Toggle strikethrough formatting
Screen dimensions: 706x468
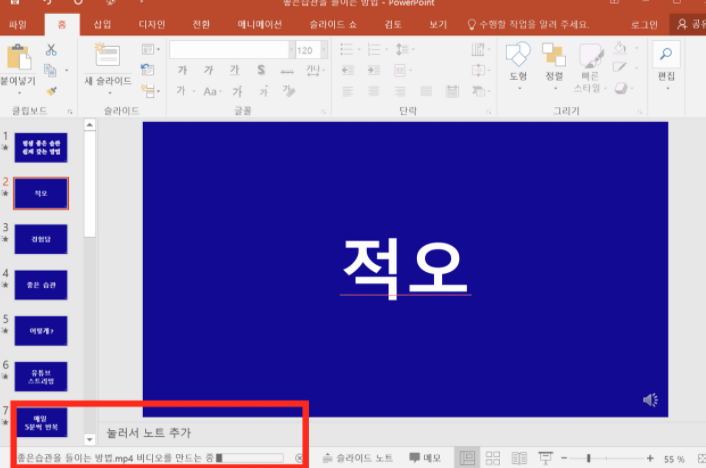click(287, 70)
